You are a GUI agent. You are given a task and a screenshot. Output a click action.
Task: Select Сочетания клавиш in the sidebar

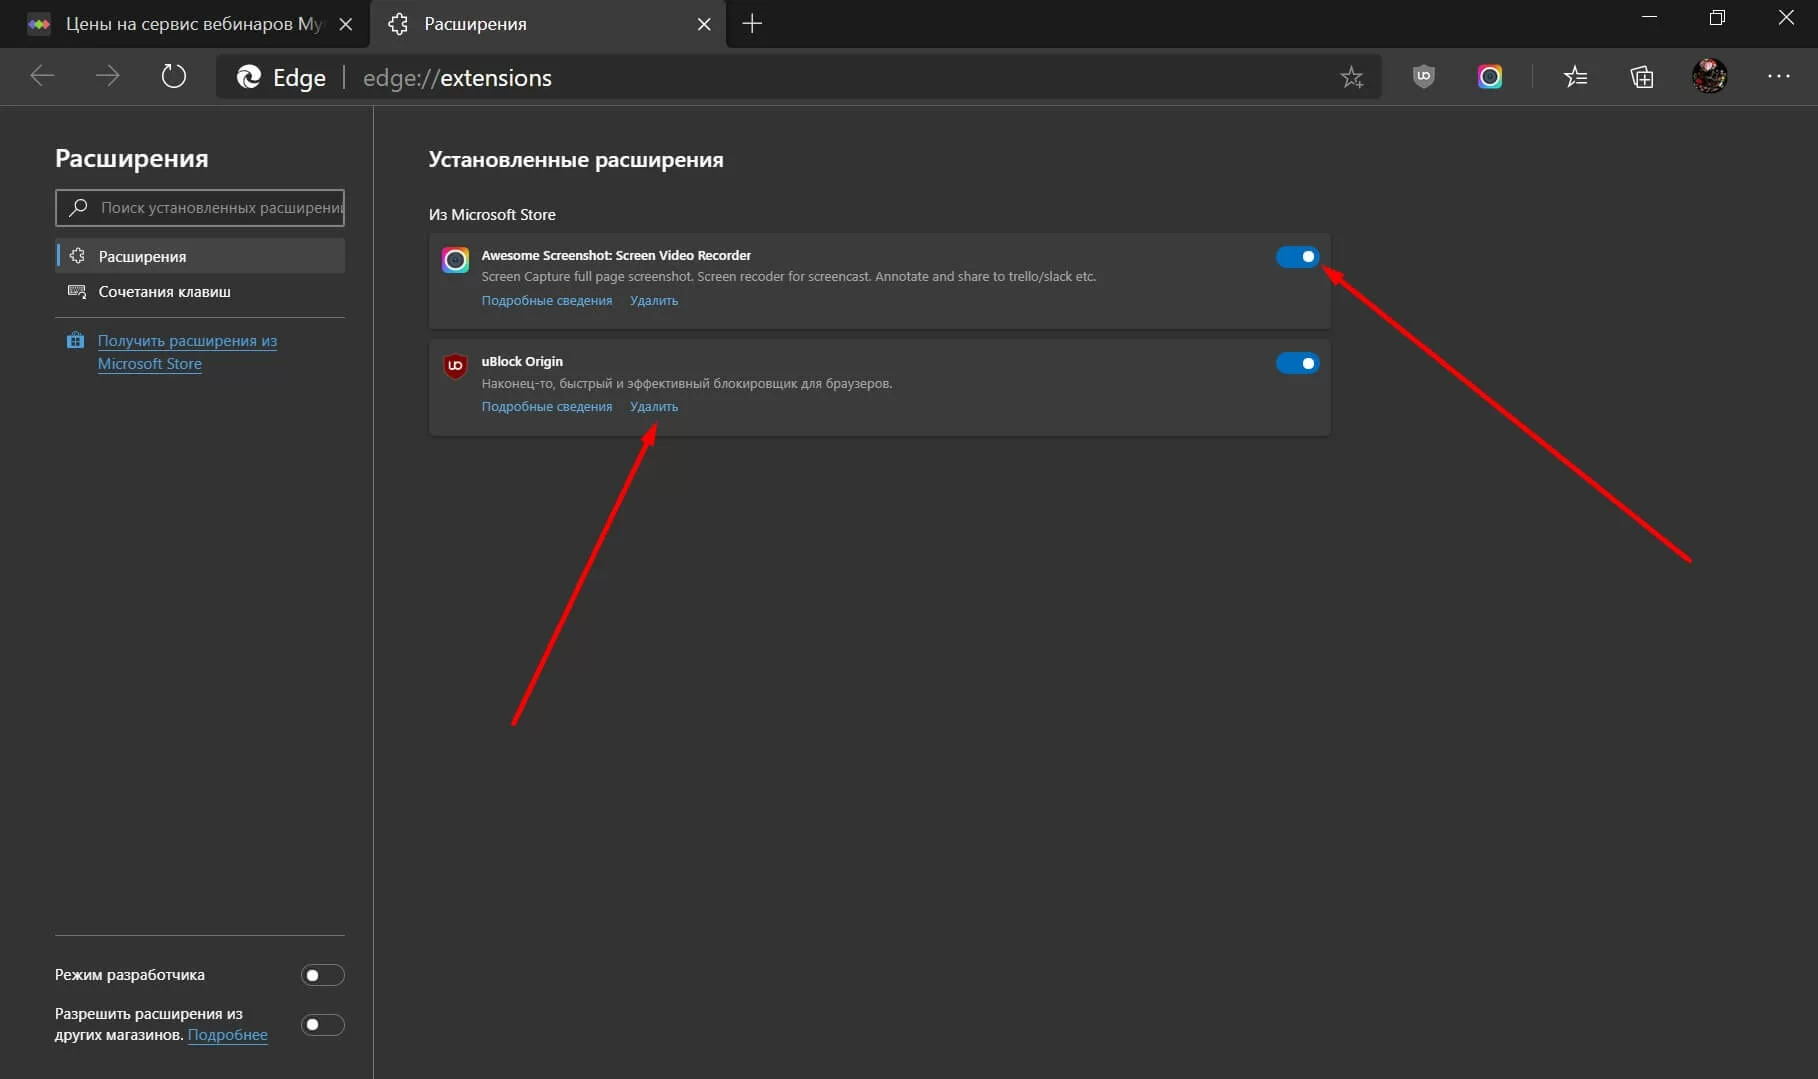[200, 292]
